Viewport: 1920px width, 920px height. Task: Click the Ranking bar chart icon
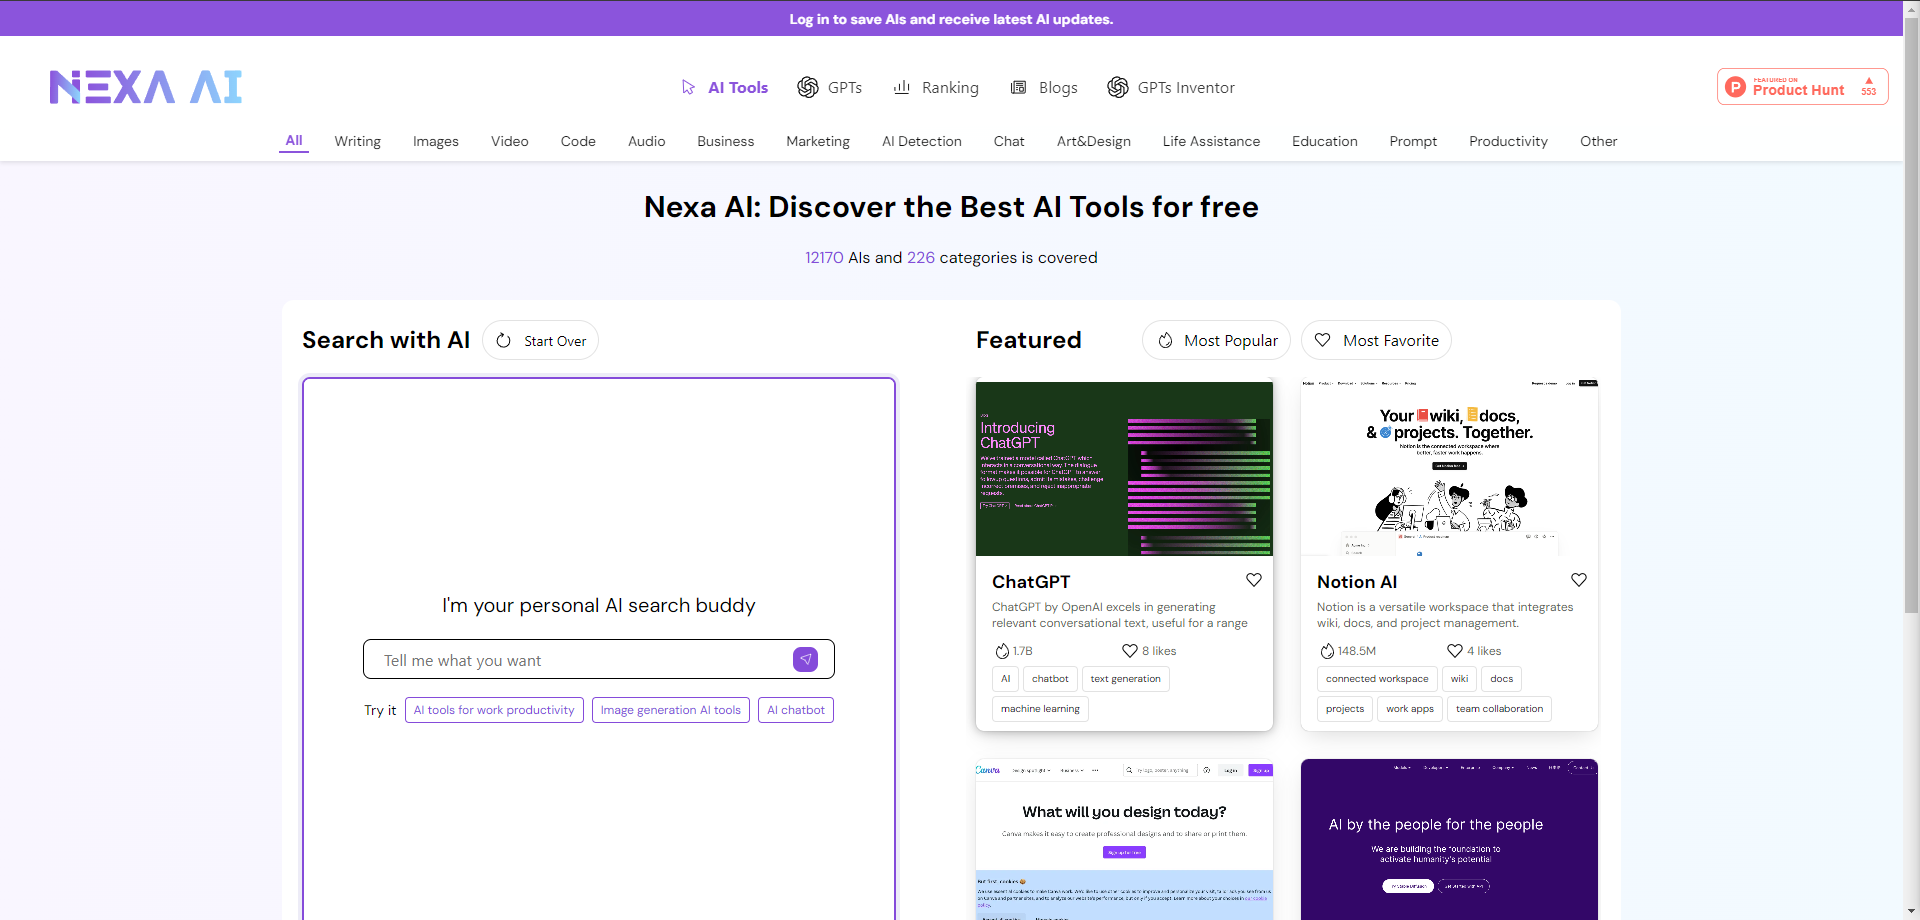tap(901, 87)
